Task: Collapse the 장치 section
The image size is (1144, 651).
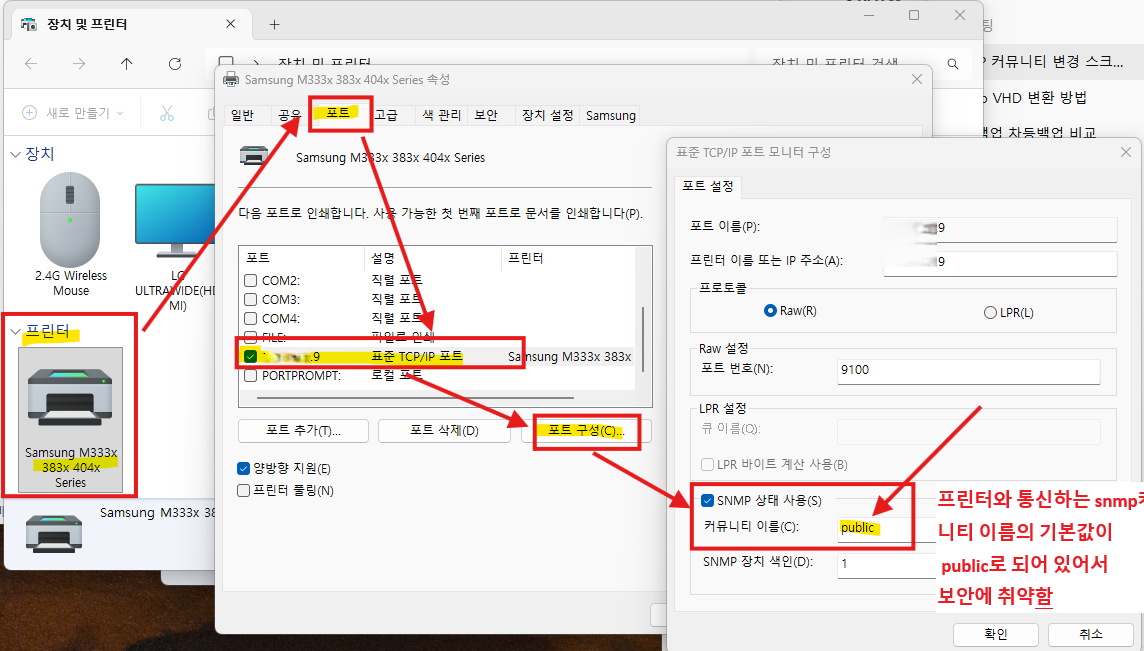Action: (x=15, y=154)
